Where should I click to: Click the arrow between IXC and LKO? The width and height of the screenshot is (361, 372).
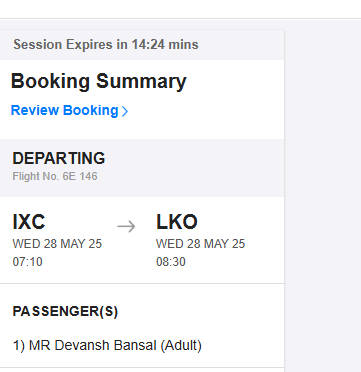(127, 226)
